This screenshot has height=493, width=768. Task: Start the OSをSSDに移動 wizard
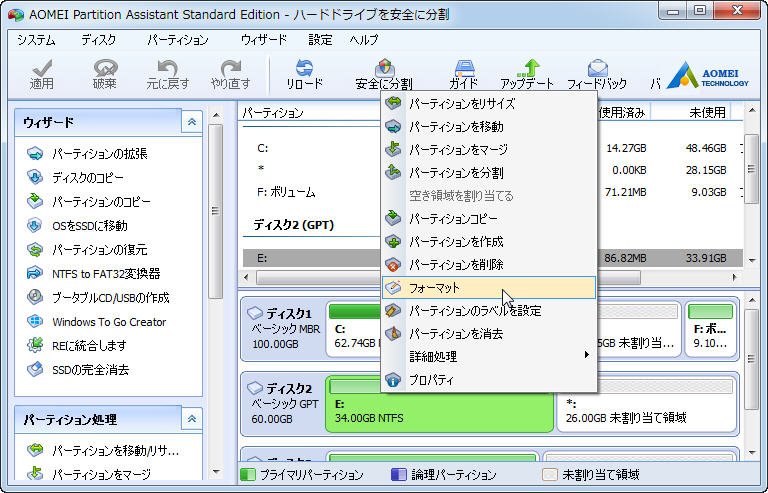[78, 226]
